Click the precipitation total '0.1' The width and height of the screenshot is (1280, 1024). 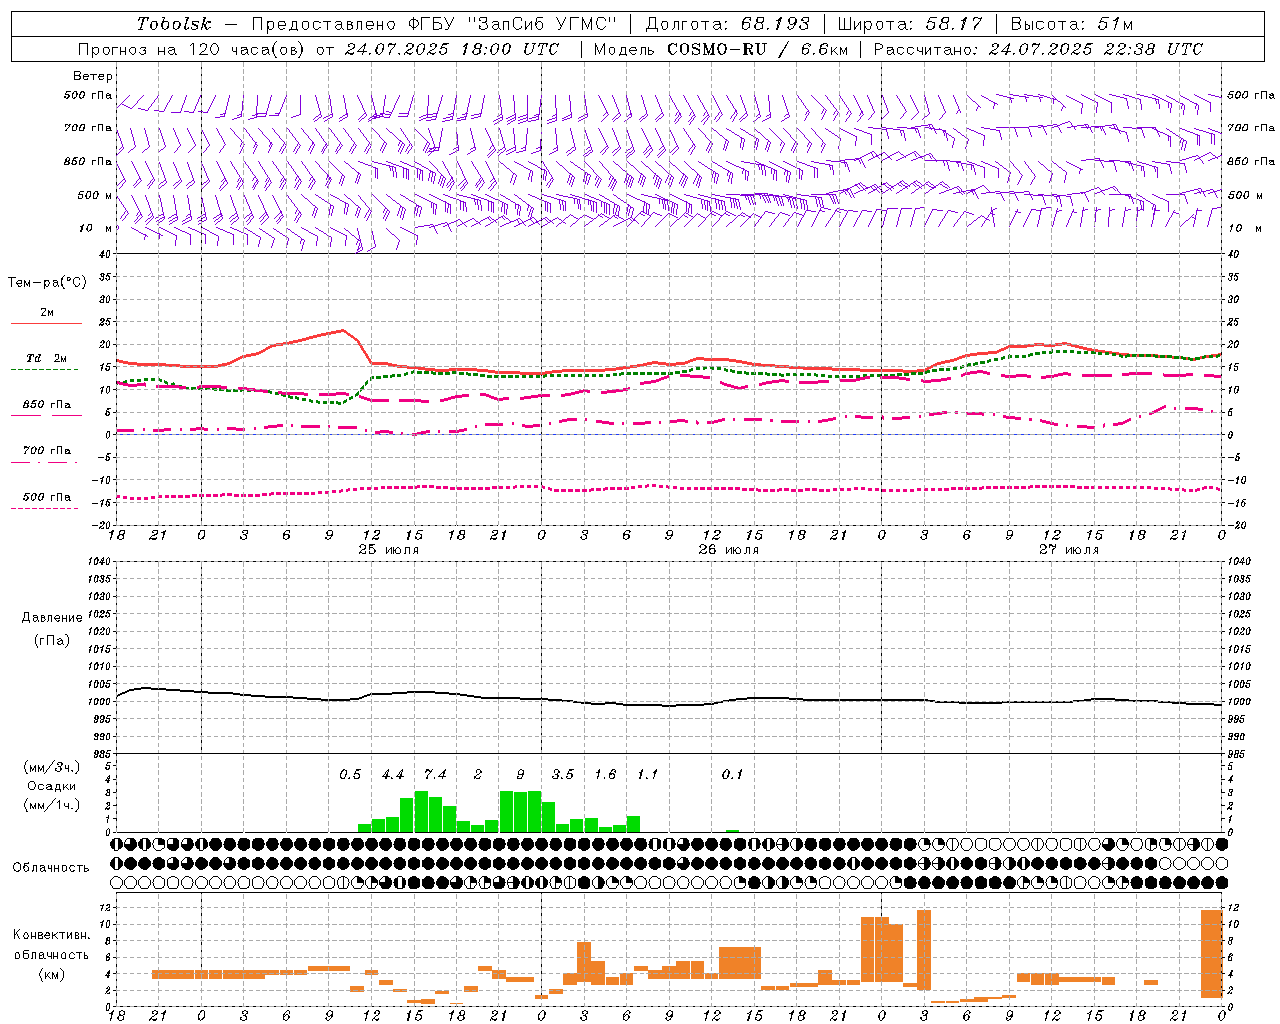733,774
